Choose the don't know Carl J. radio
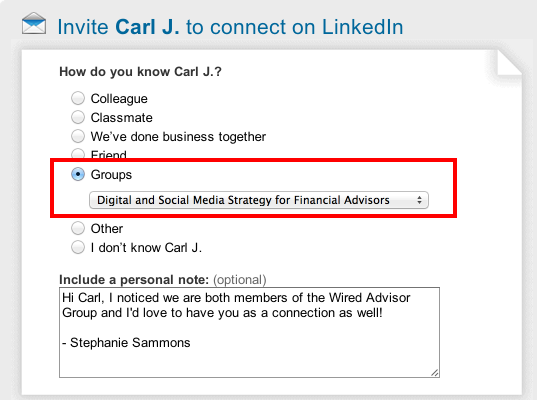Screen dimensions: 537x400 pos(78,247)
